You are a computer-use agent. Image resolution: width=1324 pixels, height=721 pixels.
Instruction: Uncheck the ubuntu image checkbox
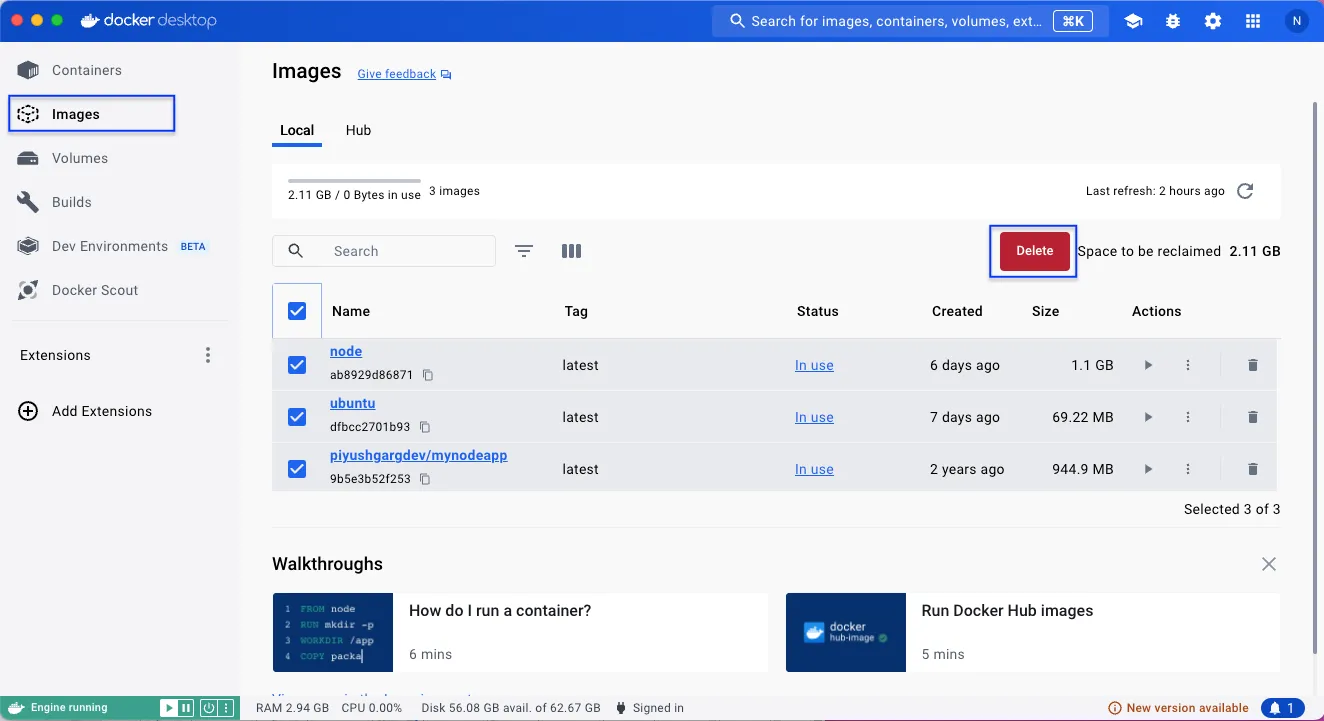coord(297,417)
